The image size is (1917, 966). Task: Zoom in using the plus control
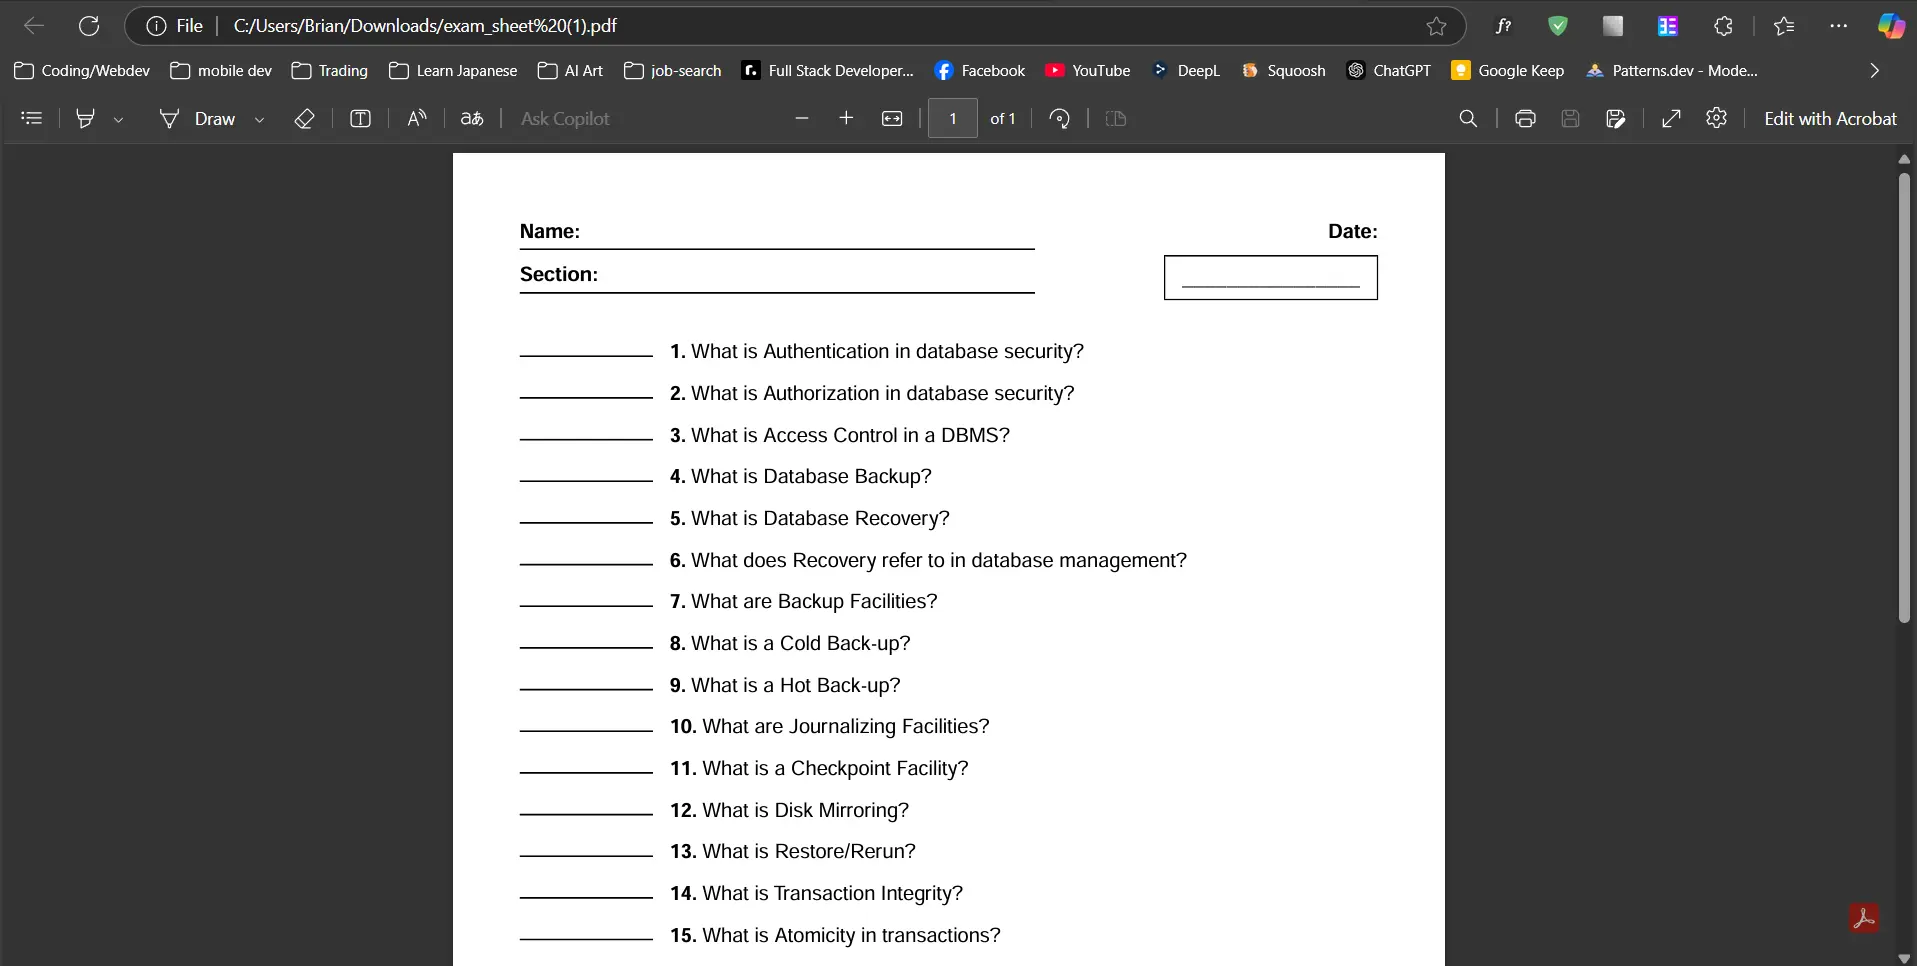[x=847, y=119]
